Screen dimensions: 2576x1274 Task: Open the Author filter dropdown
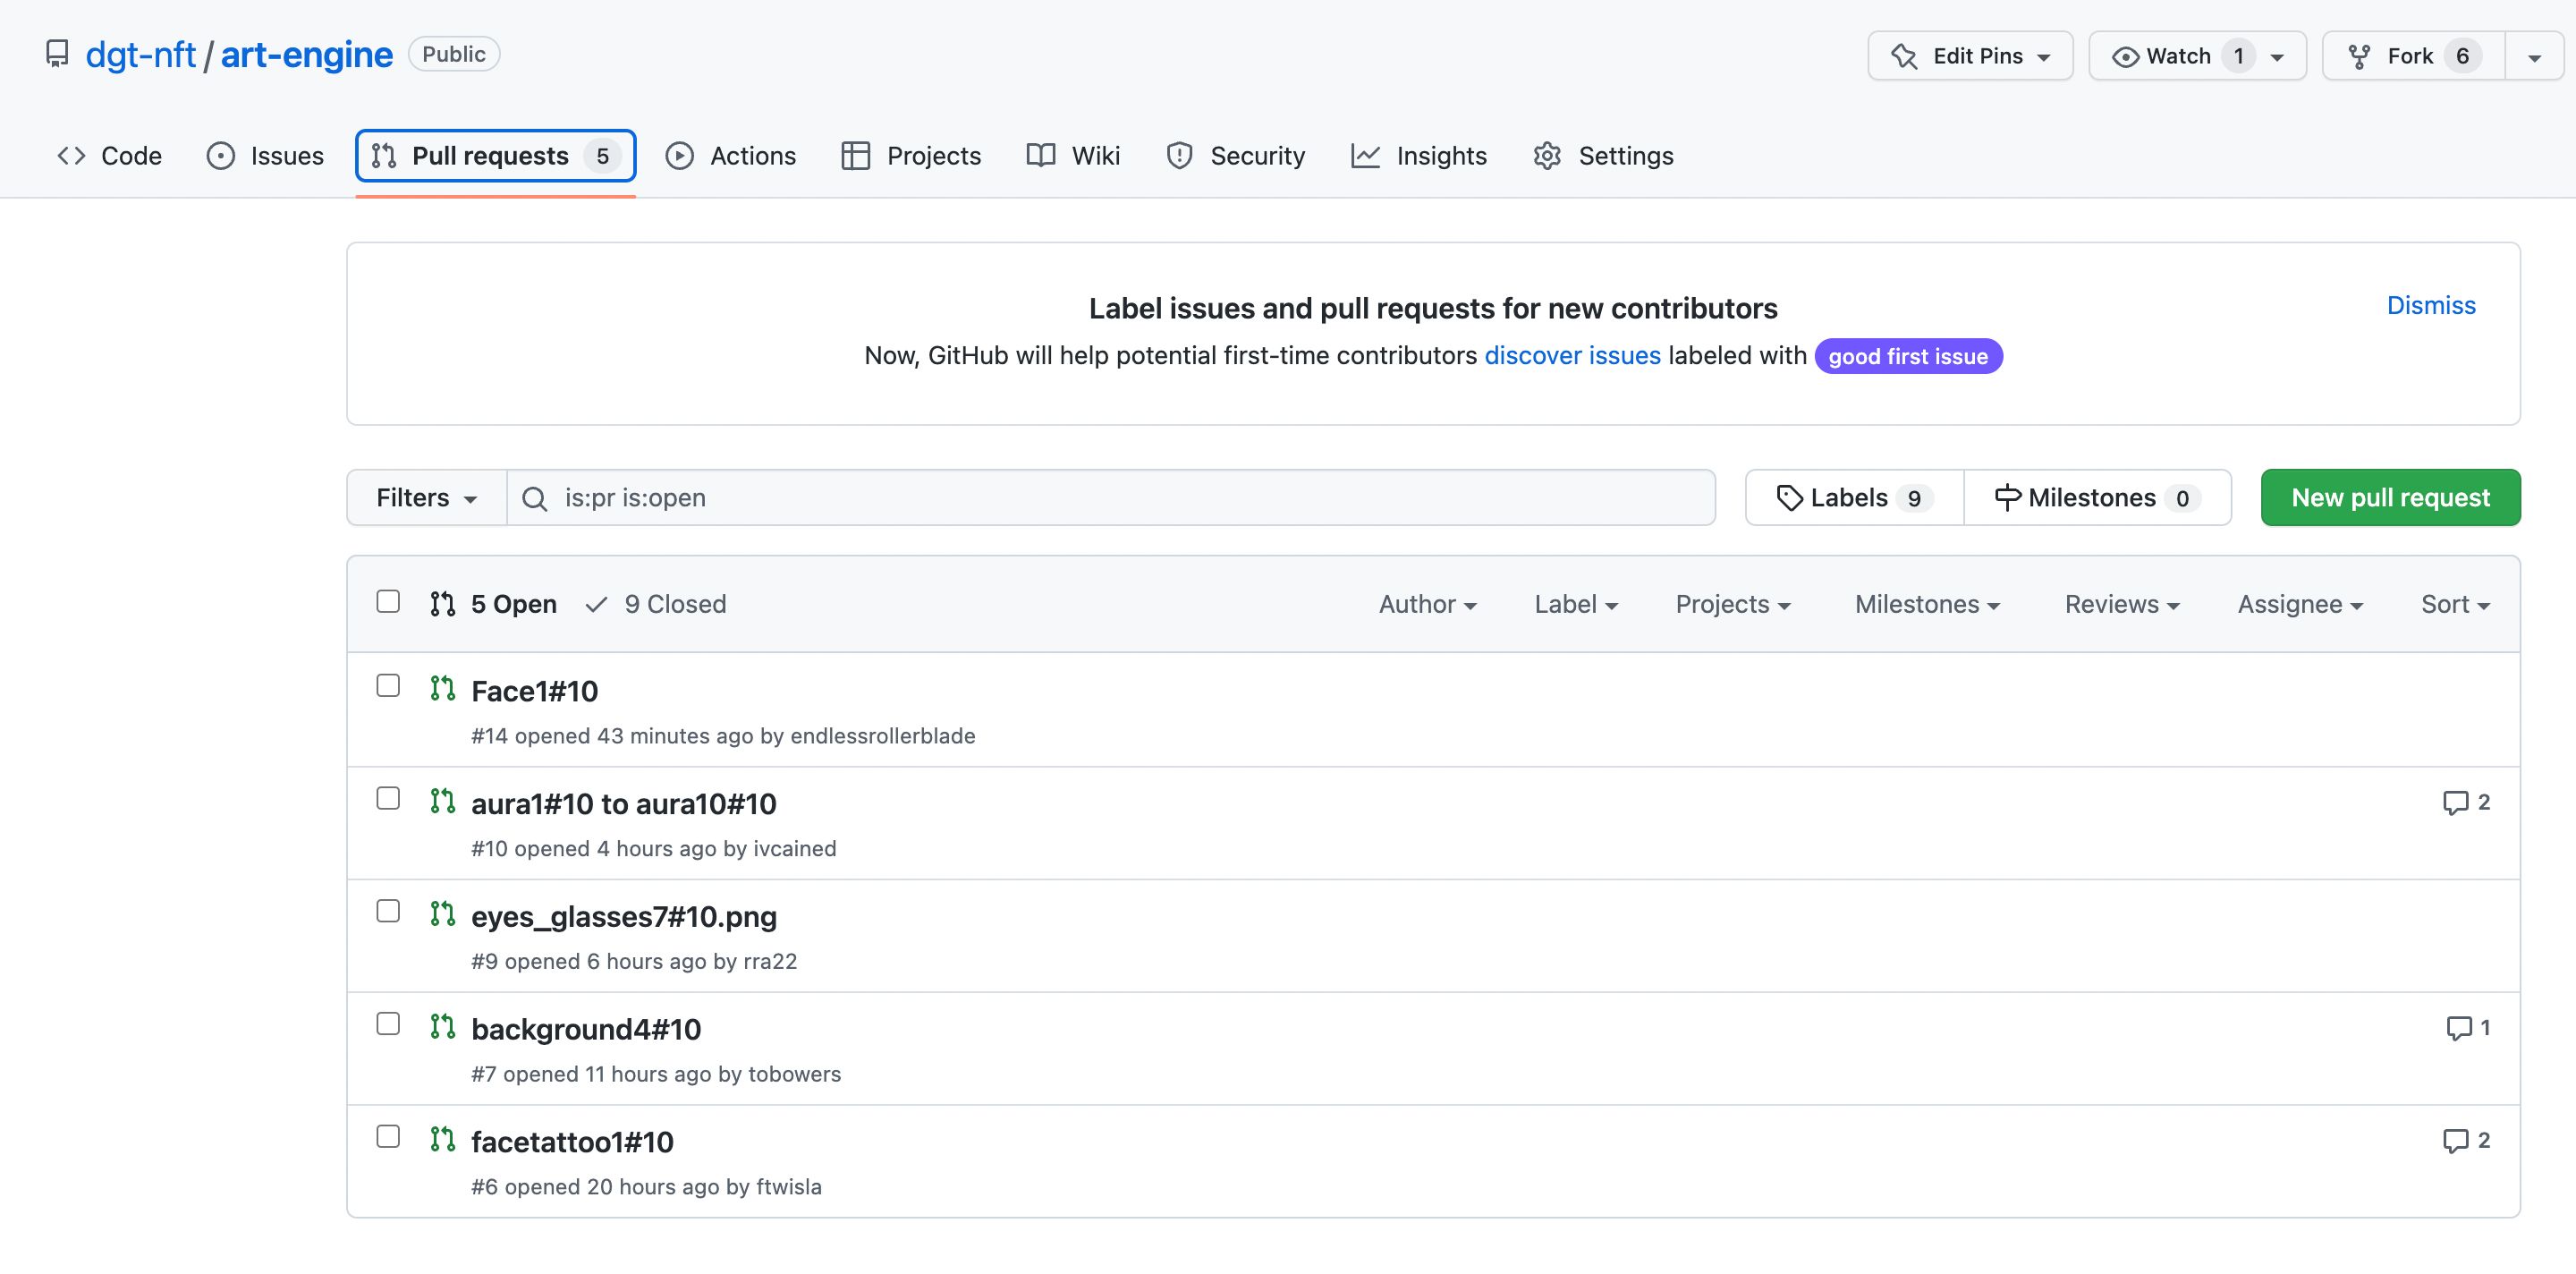point(1428,604)
